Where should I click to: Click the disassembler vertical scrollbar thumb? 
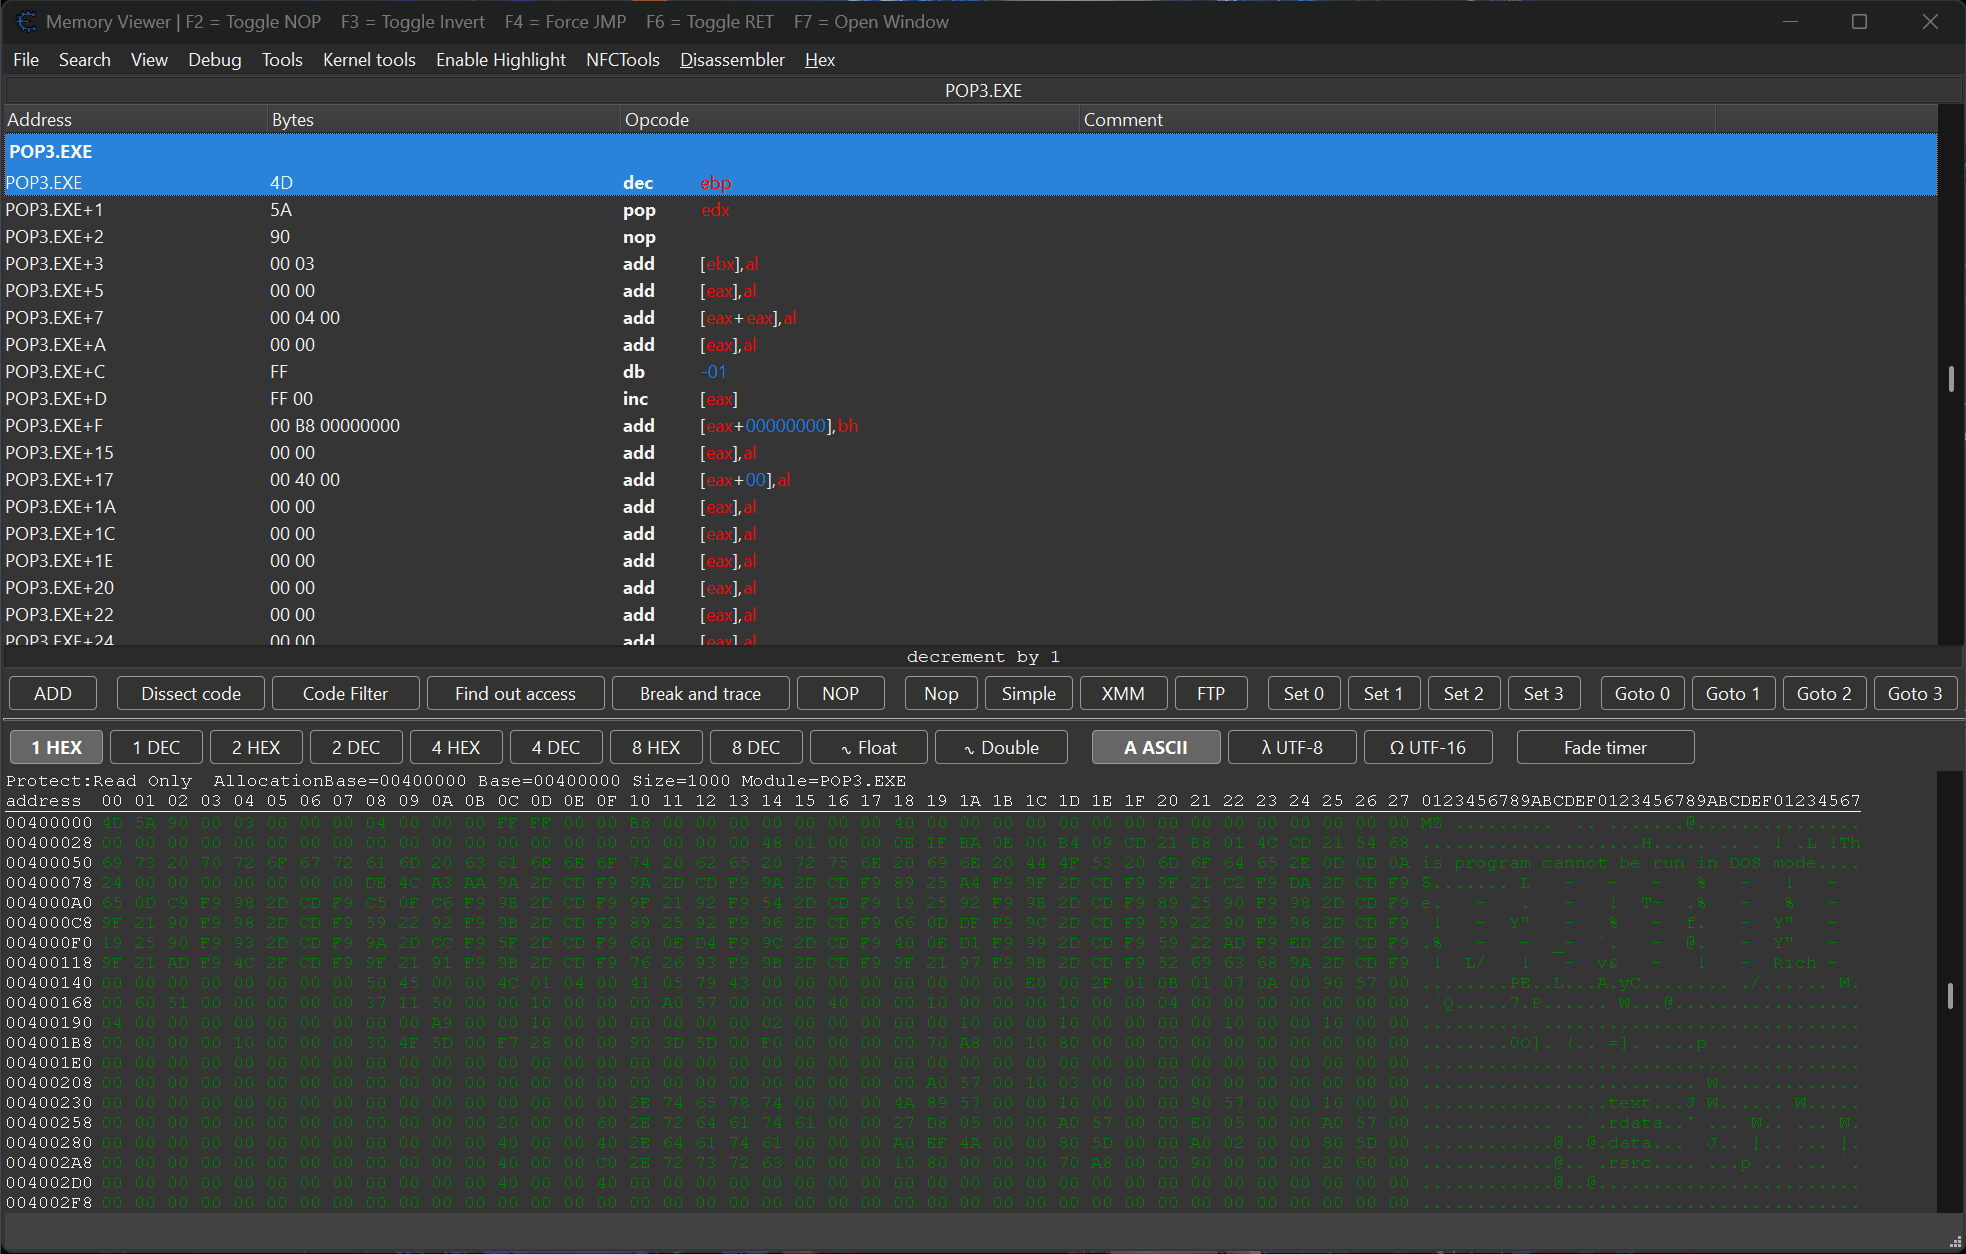pos(1951,379)
